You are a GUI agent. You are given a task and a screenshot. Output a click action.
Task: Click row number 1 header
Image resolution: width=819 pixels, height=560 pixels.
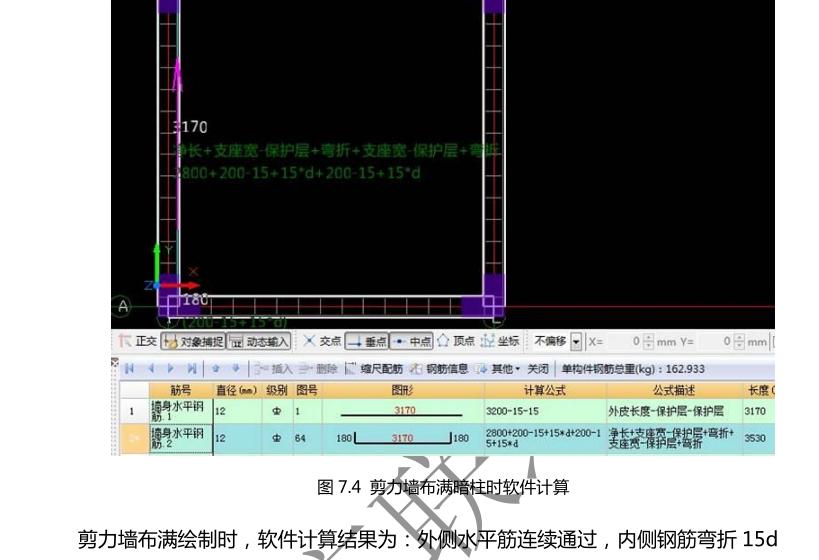(134, 411)
